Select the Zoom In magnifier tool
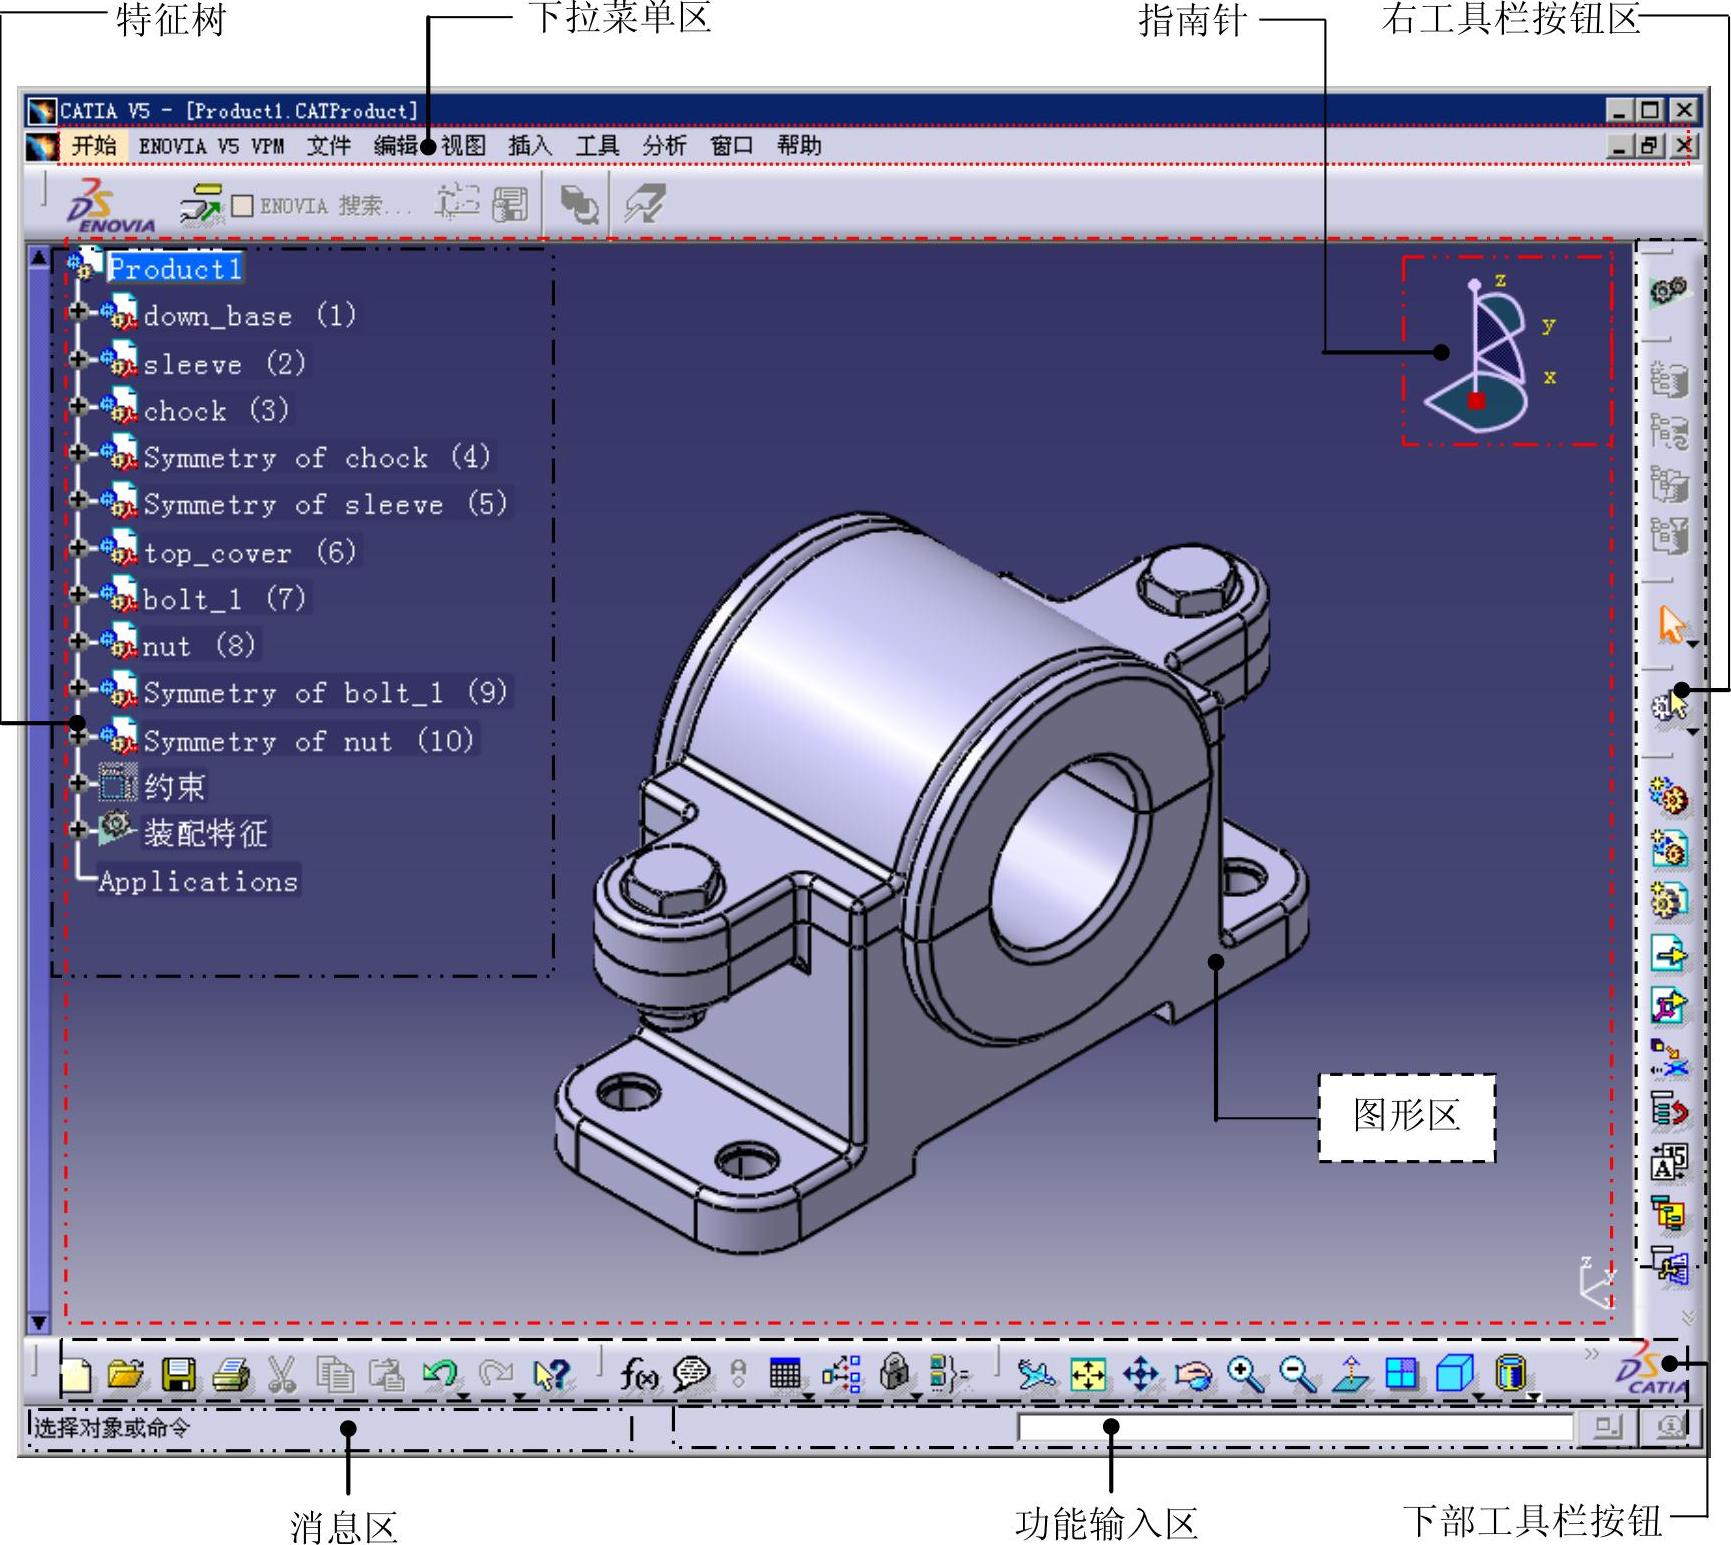Viewport: 1731px width, 1545px height. [1245, 1374]
